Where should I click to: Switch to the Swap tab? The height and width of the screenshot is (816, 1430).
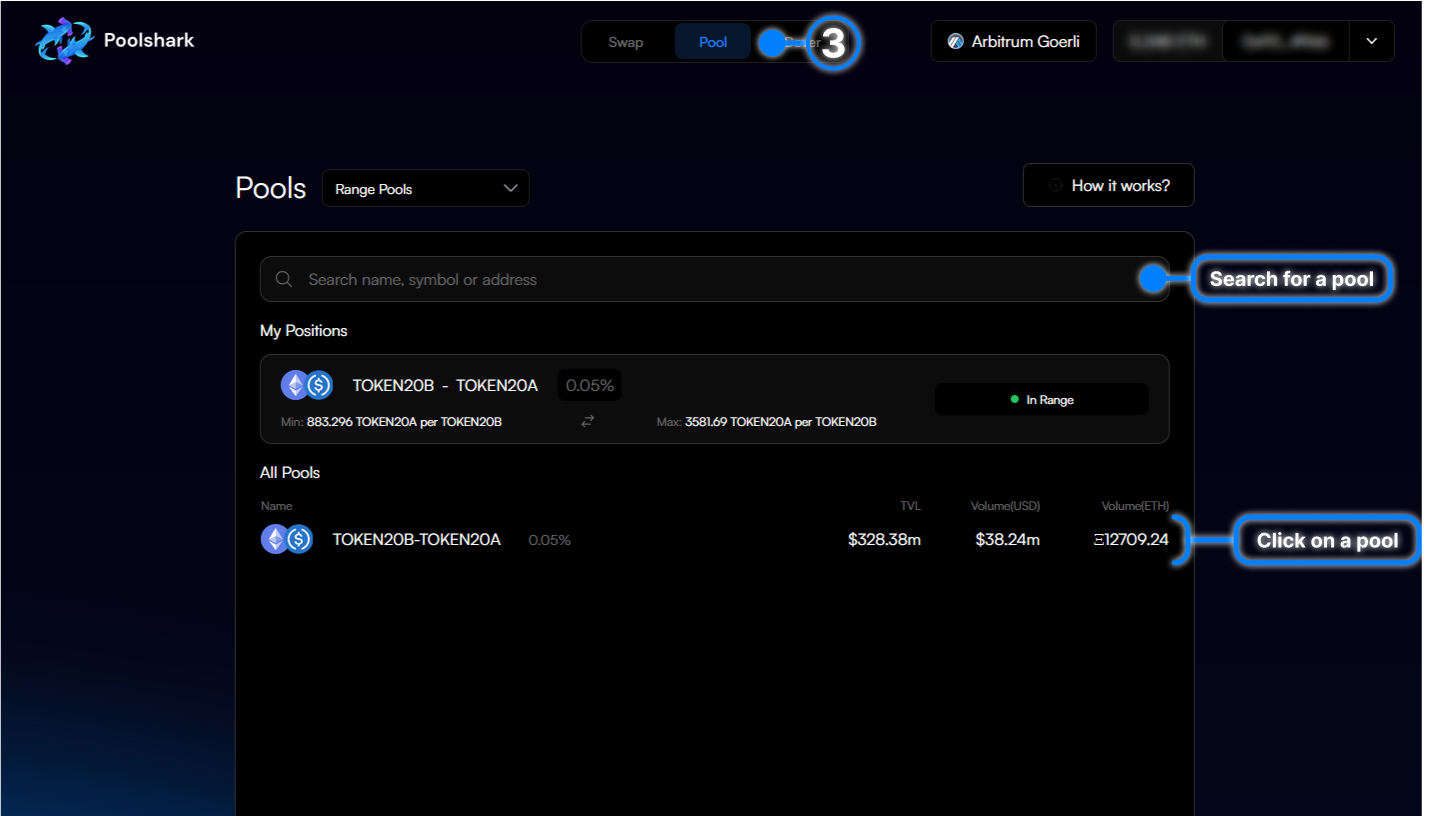point(626,42)
